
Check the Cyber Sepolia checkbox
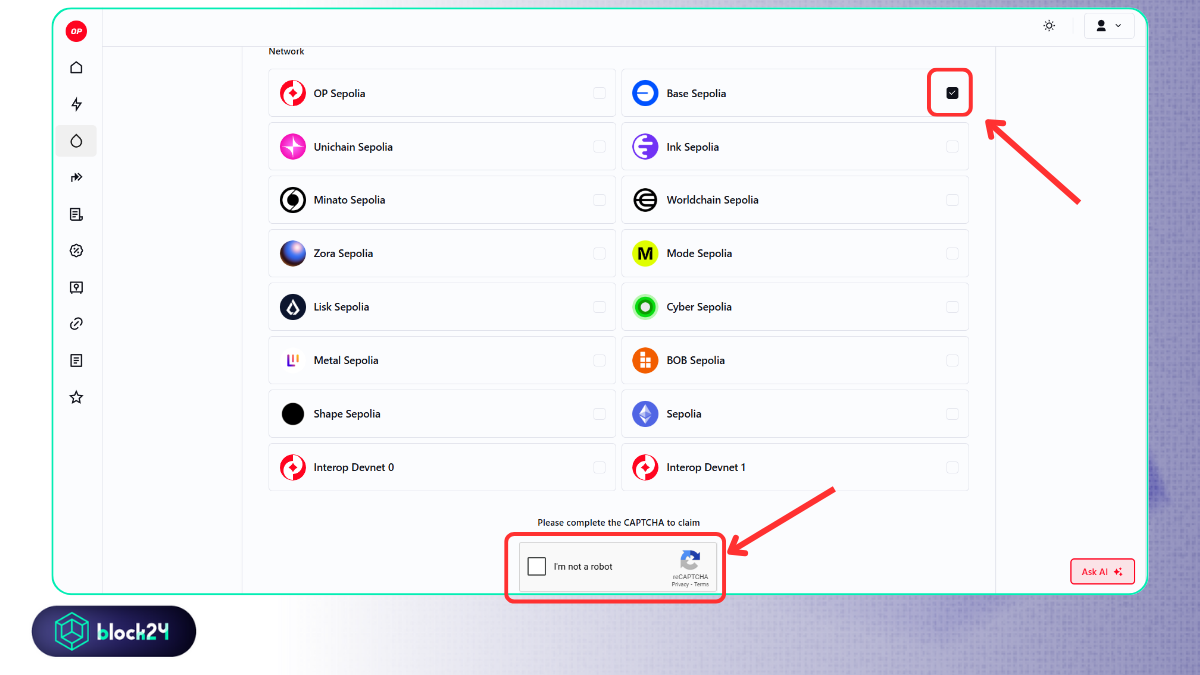click(952, 307)
